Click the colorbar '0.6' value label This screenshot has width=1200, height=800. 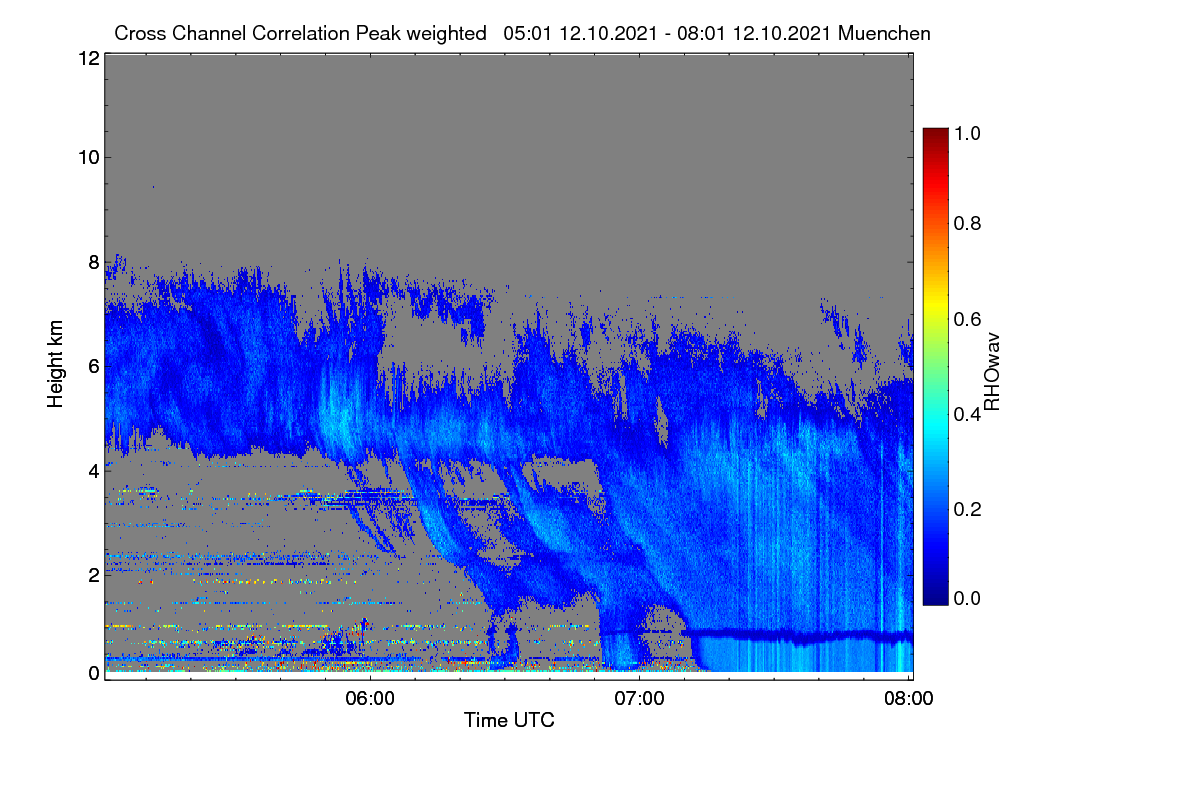click(x=967, y=318)
